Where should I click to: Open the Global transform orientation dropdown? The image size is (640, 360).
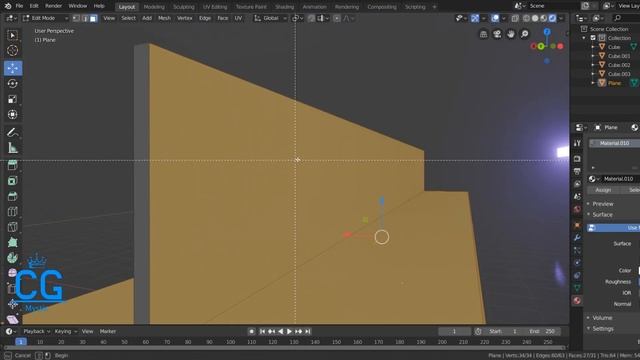270,18
